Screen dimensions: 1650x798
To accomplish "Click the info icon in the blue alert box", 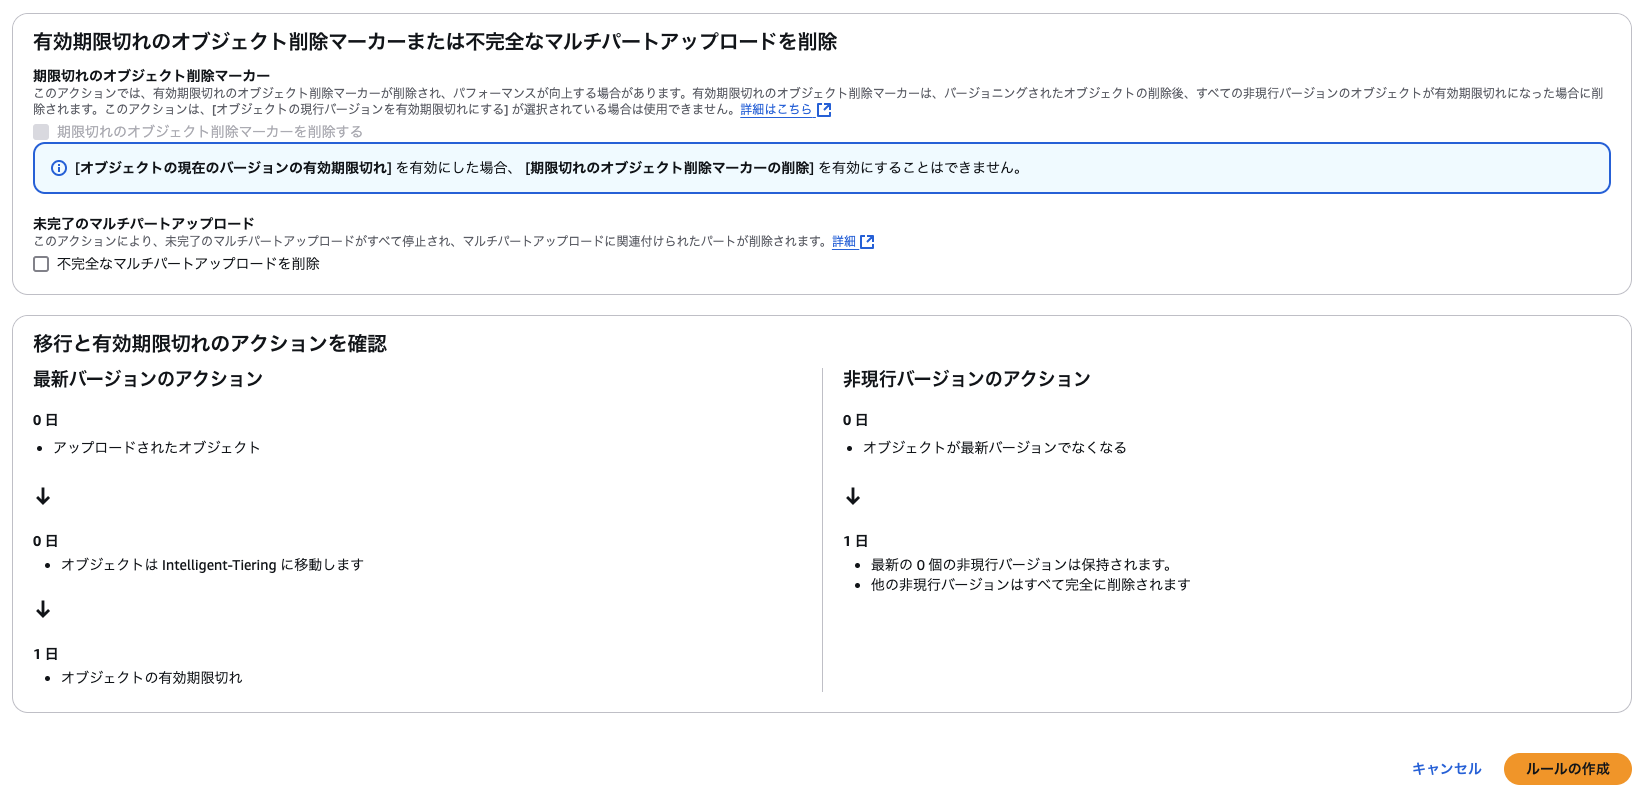I will coord(59,168).
